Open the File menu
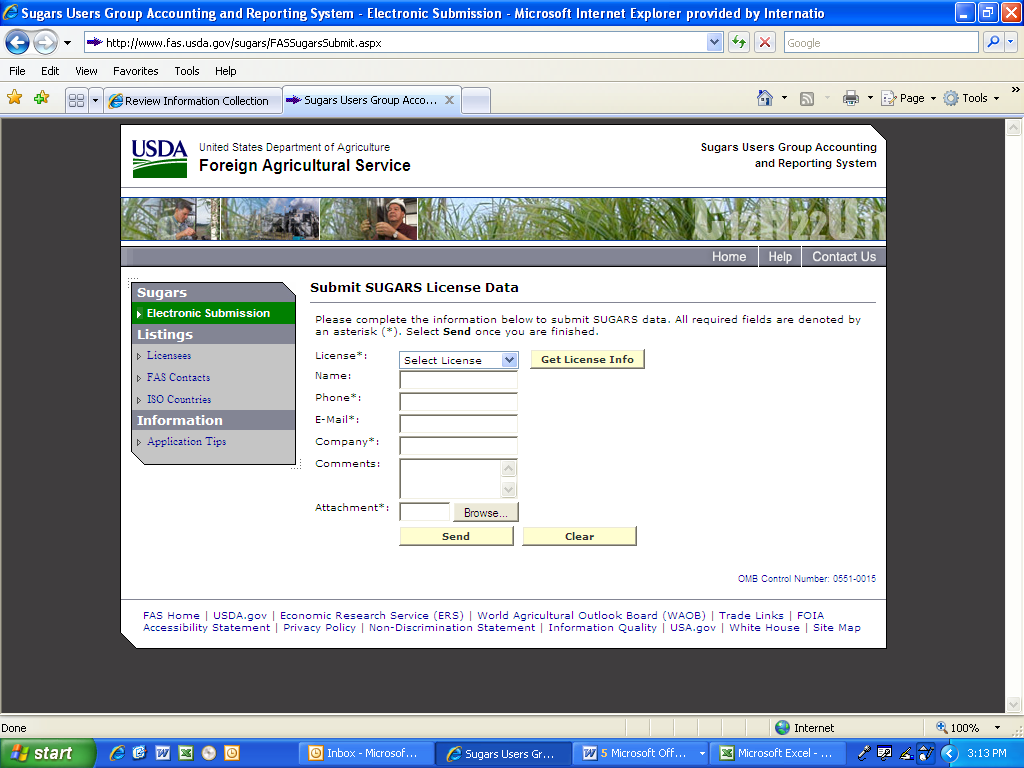The image size is (1024, 768). tap(18, 71)
